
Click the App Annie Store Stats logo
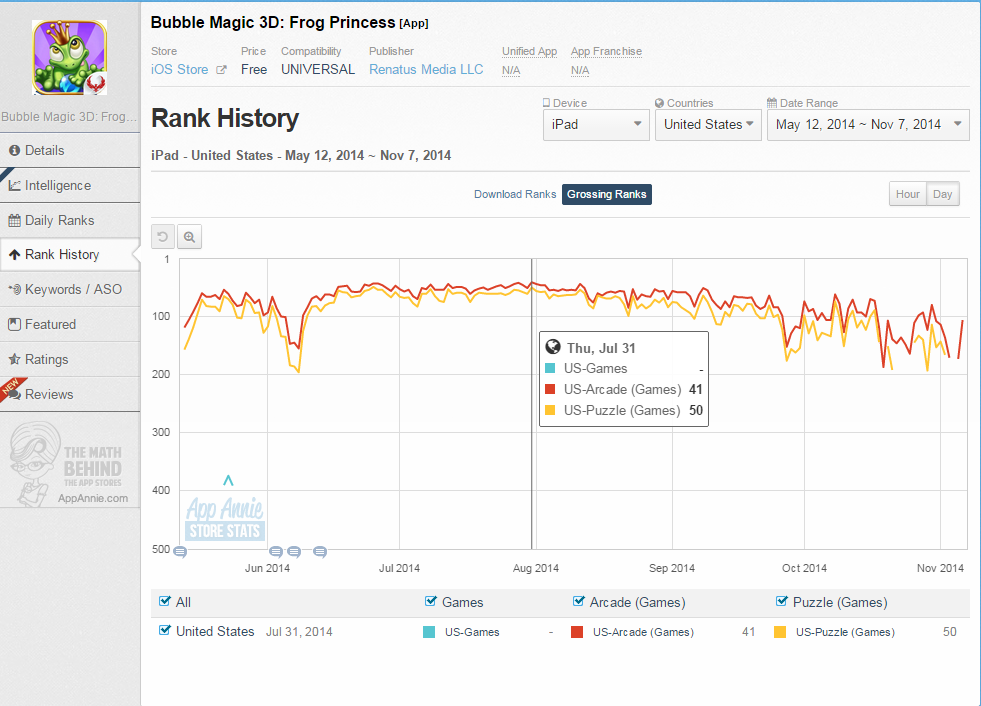225,519
